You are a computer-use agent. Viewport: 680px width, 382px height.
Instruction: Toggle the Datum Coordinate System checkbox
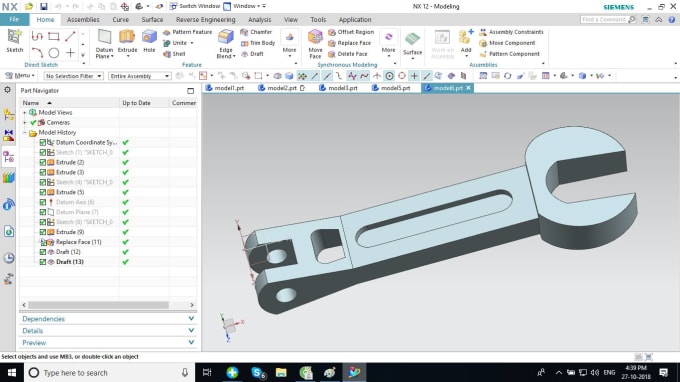[x=42, y=142]
